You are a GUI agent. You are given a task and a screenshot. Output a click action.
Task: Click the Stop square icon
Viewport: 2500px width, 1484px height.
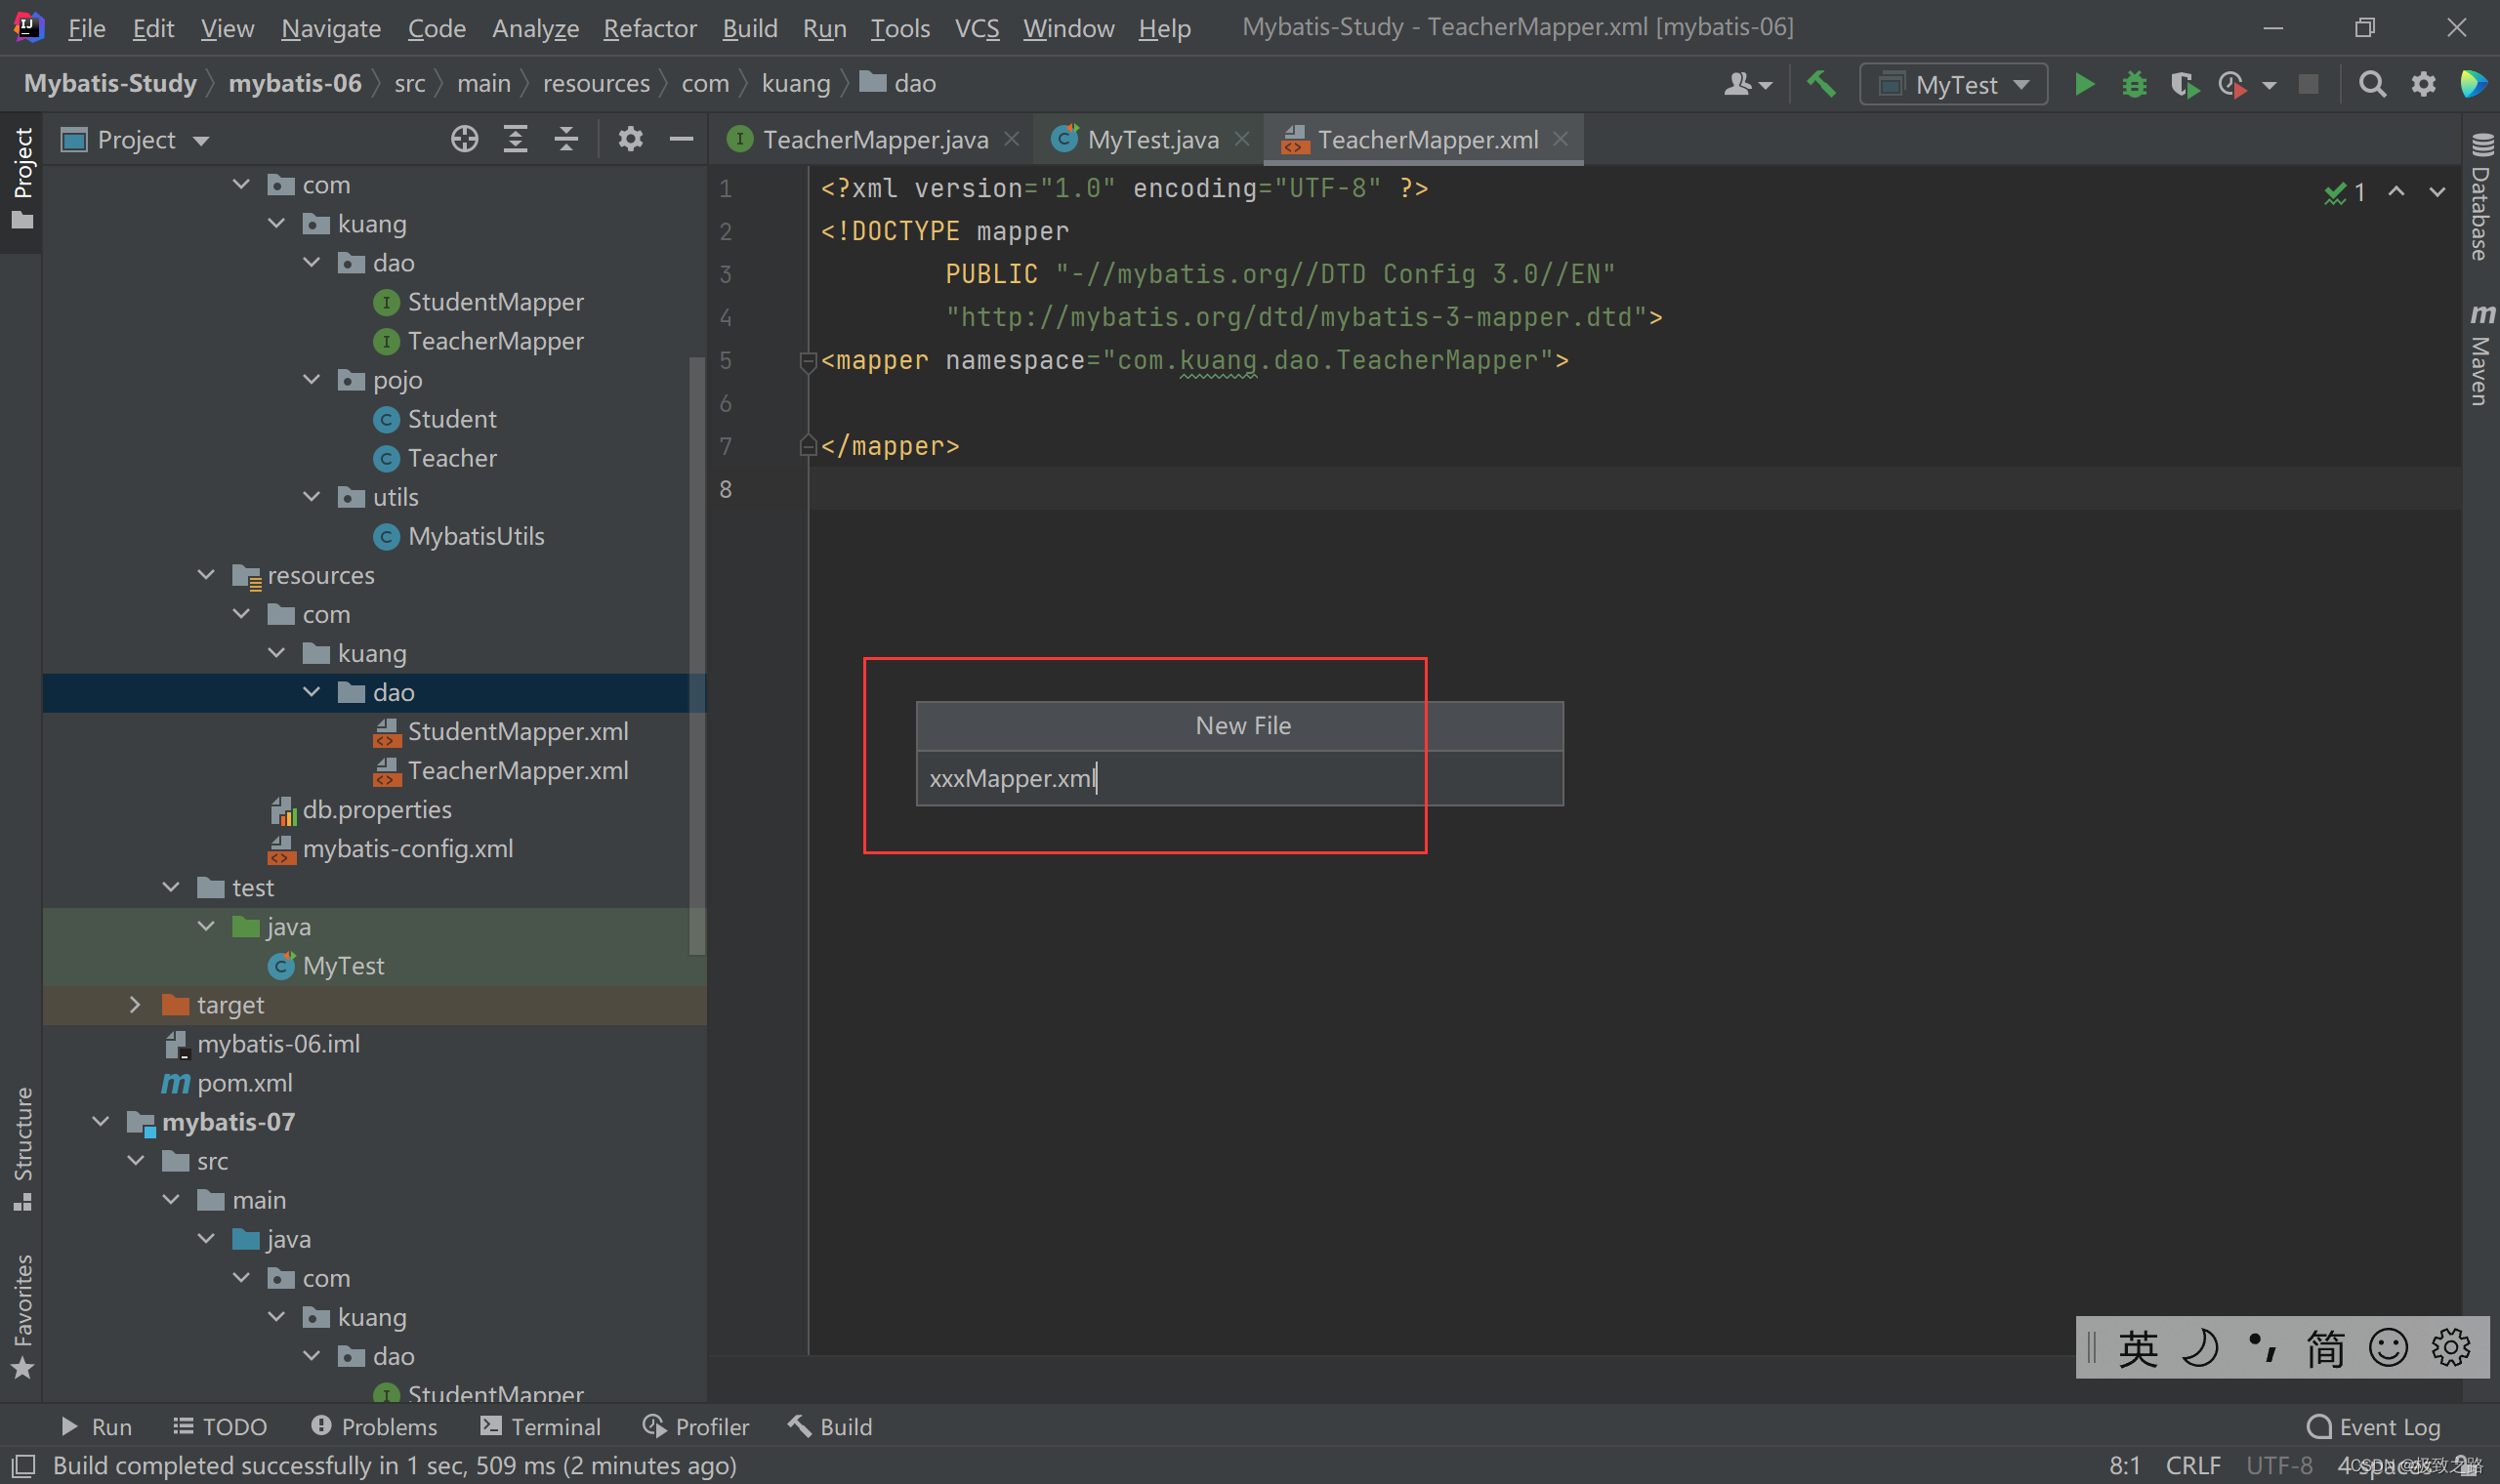click(2308, 84)
